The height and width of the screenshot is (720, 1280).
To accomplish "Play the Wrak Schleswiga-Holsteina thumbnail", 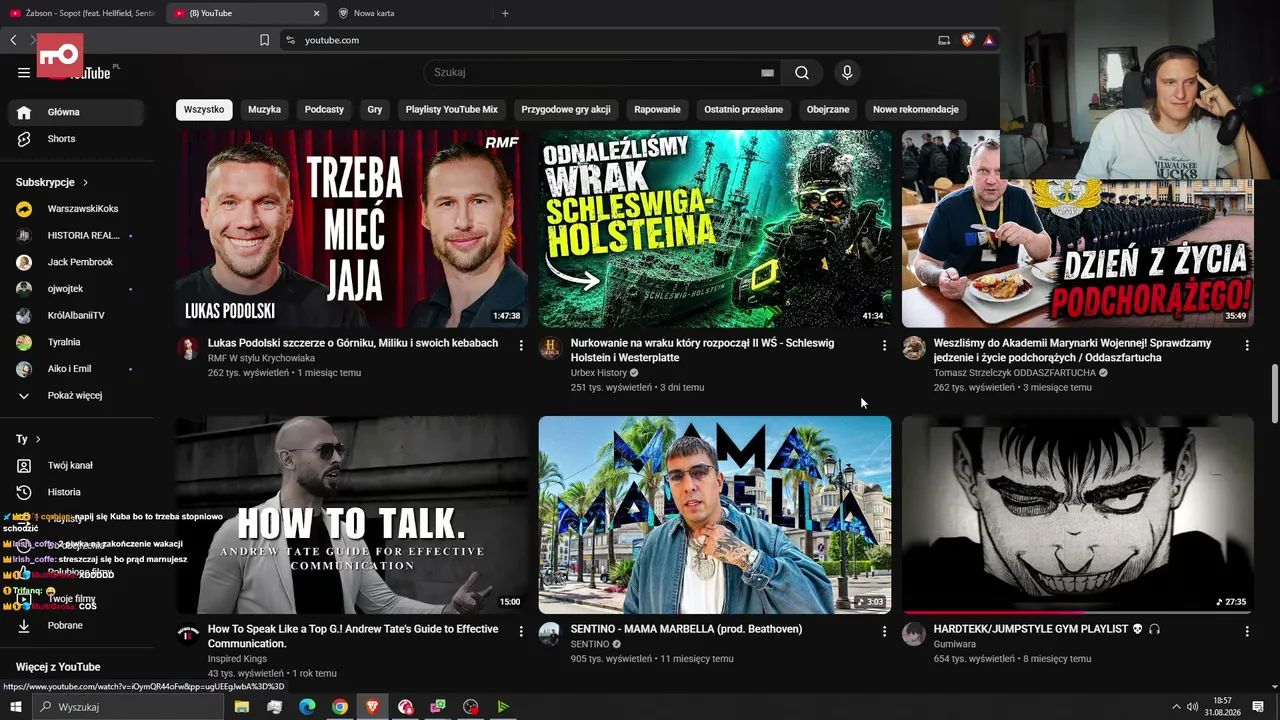I will [715, 229].
